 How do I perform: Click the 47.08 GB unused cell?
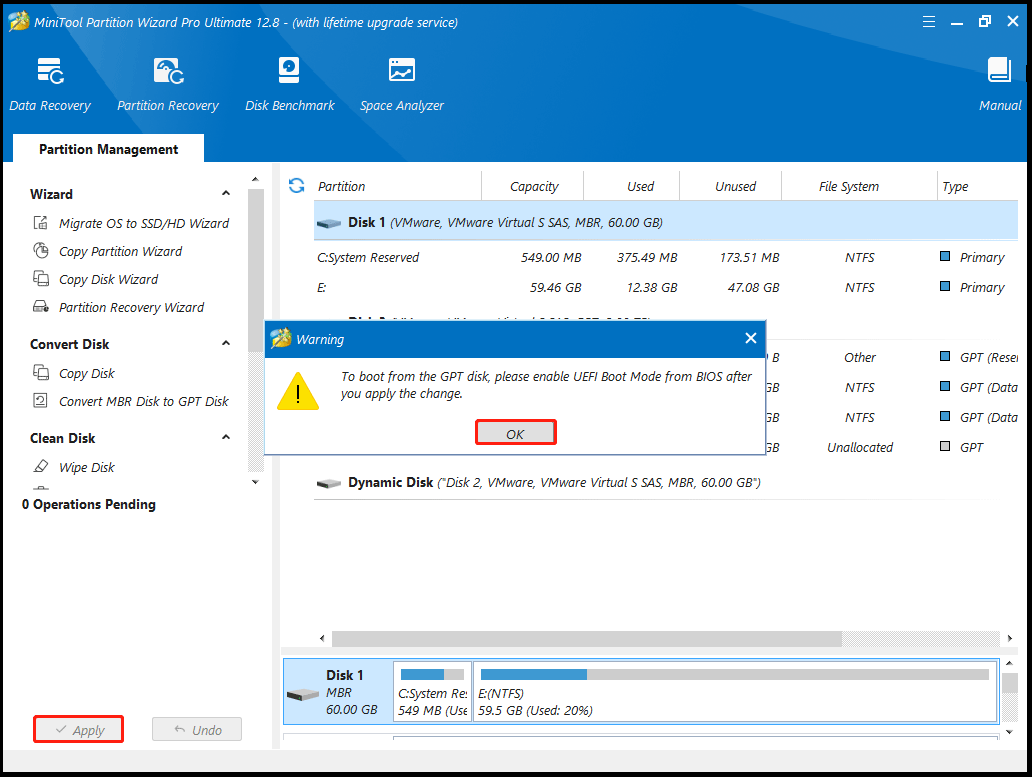point(754,288)
